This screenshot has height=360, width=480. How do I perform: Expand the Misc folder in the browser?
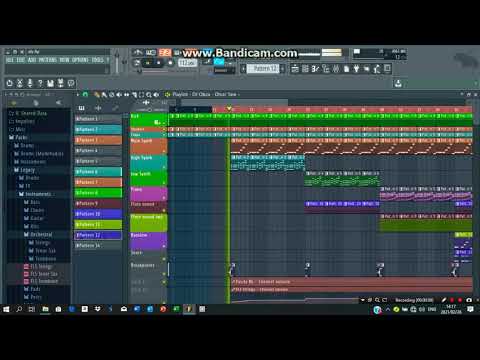[x=20, y=129]
